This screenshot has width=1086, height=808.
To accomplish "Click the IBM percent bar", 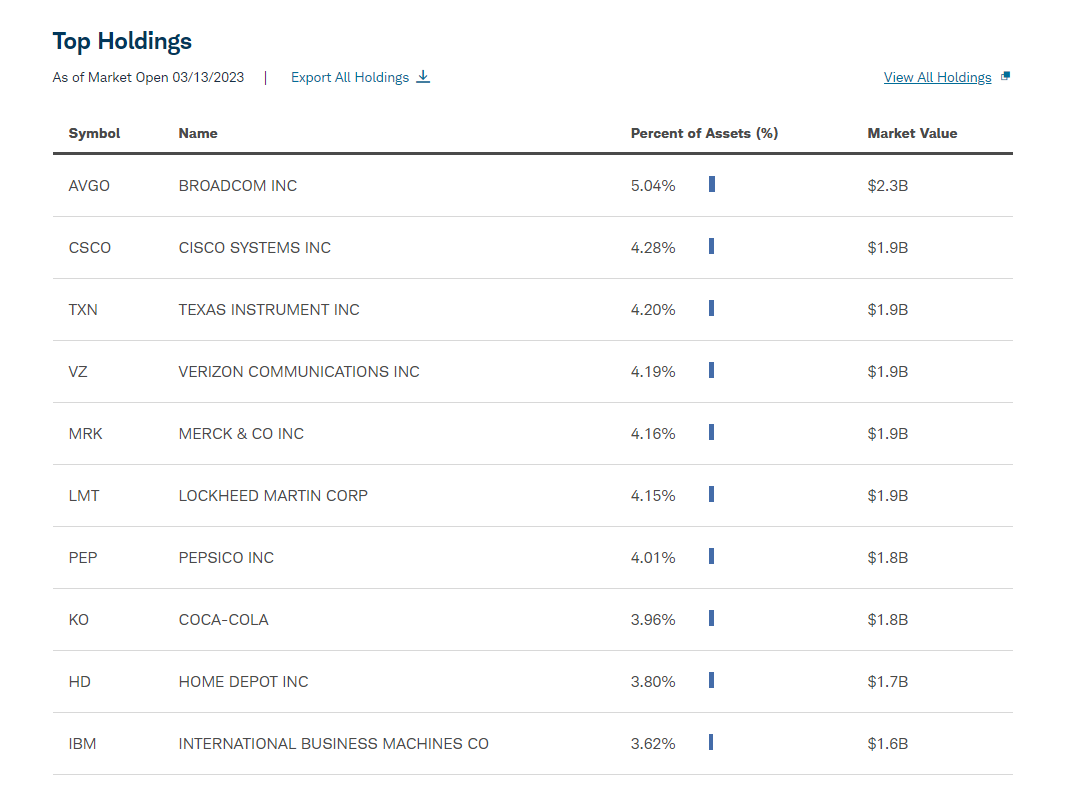I will (x=711, y=742).
